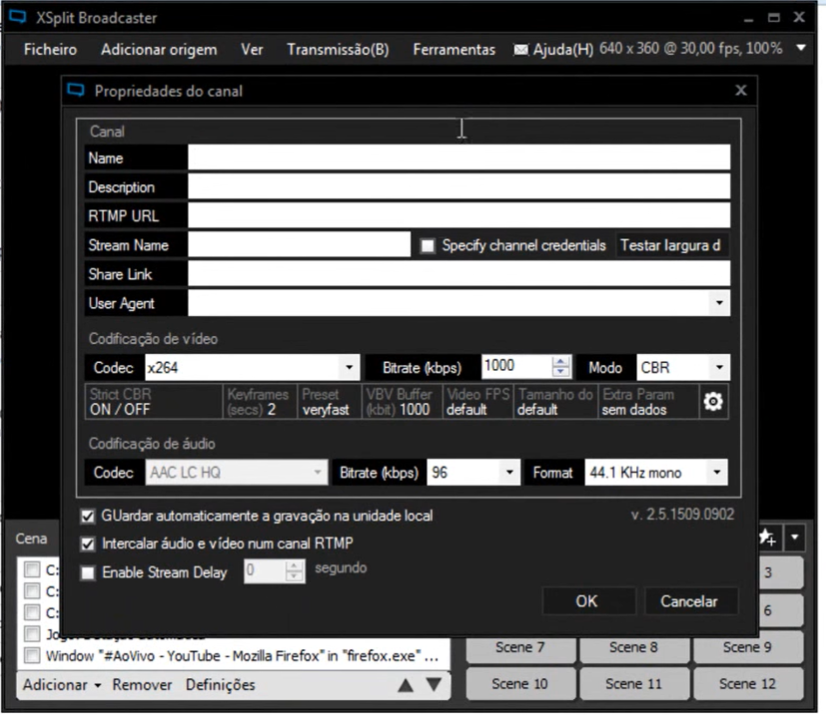Switch to Scene 8
826x715 pixels.
coord(634,648)
